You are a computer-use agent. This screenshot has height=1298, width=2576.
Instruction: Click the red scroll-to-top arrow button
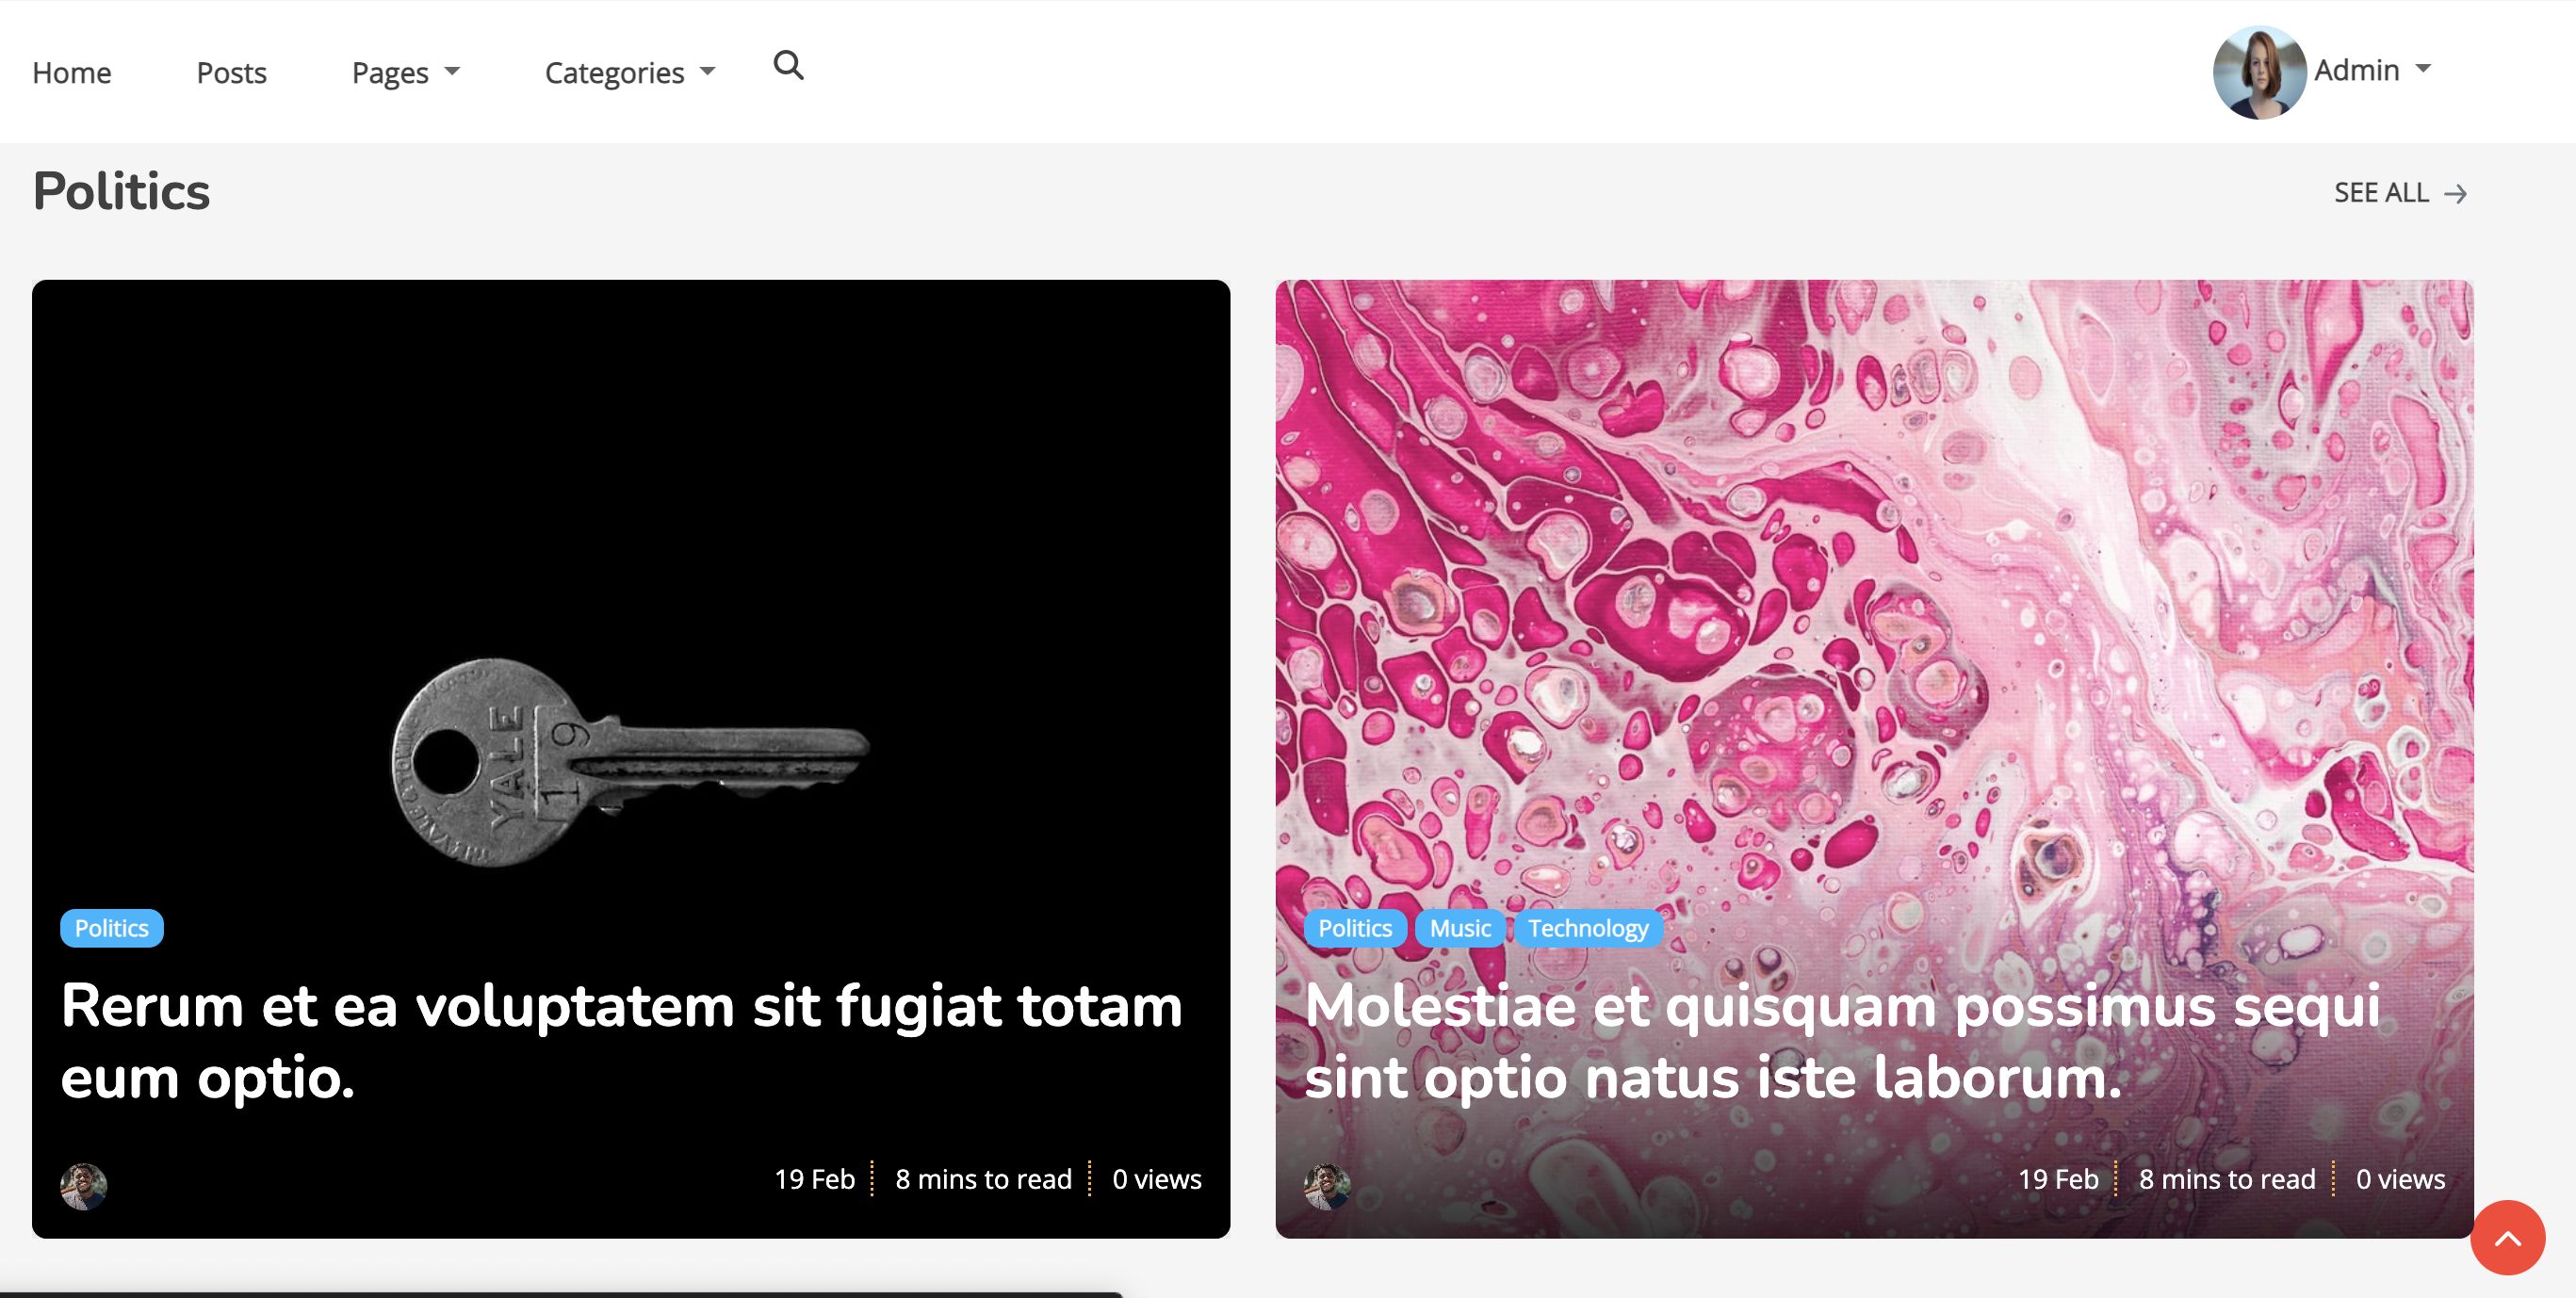coord(2507,1238)
